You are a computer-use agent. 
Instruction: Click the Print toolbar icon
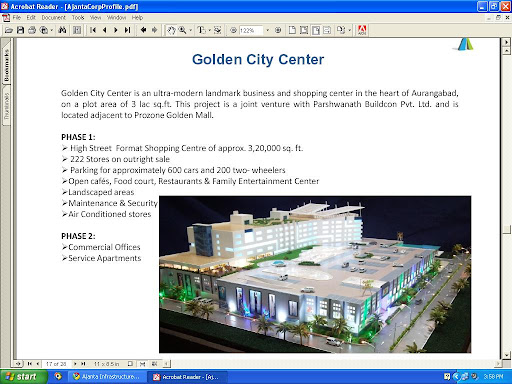coord(32,30)
